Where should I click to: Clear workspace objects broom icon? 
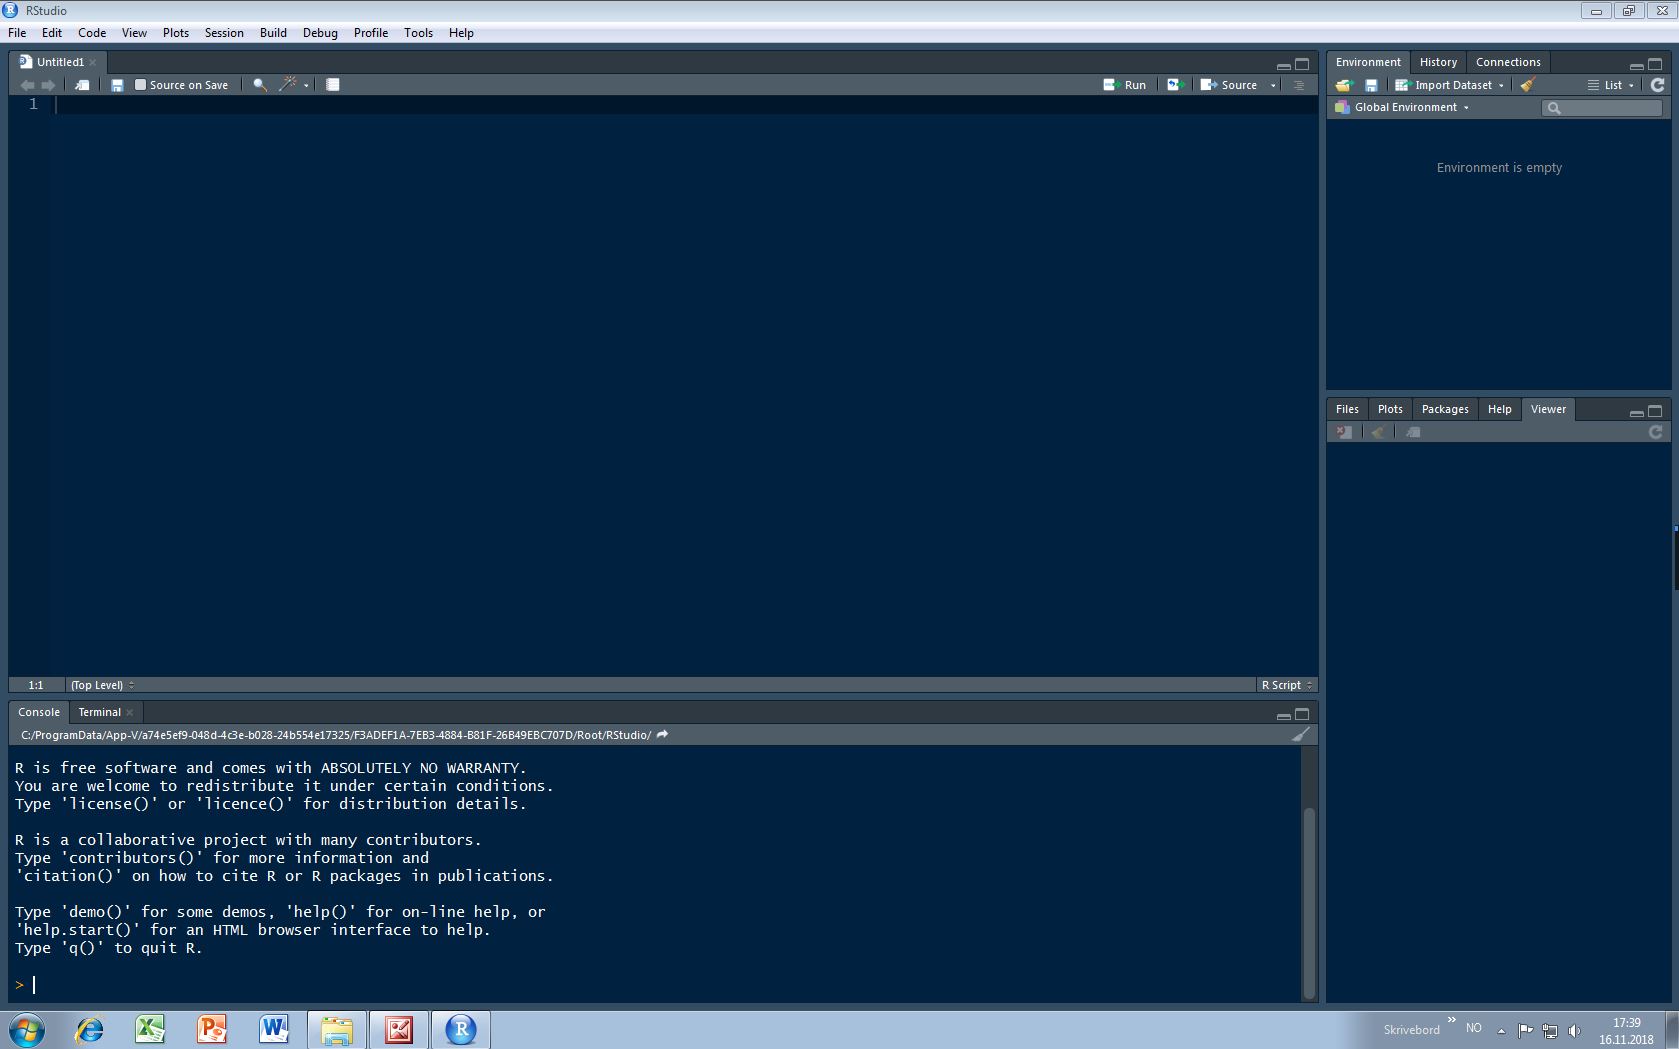pos(1527,85)
